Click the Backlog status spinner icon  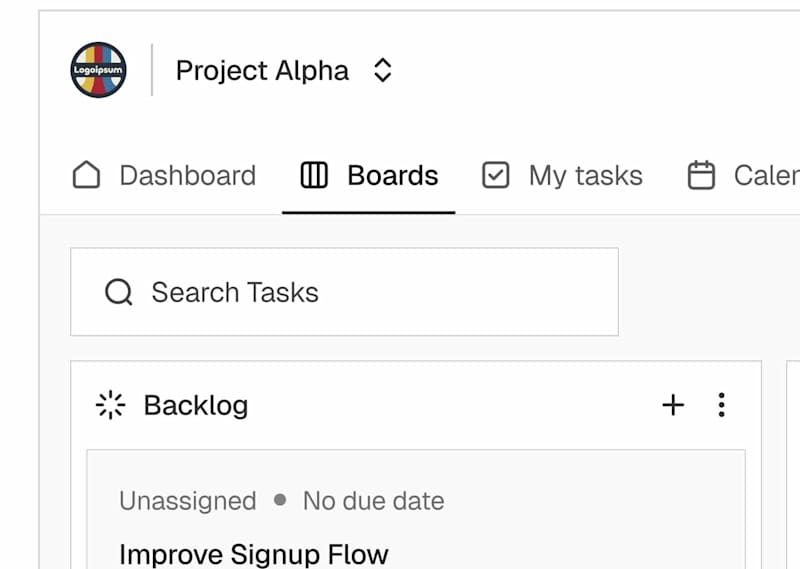pos(110,405)
